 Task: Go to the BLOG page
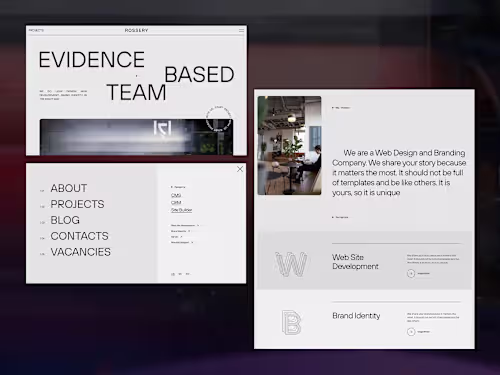point(65,220)
